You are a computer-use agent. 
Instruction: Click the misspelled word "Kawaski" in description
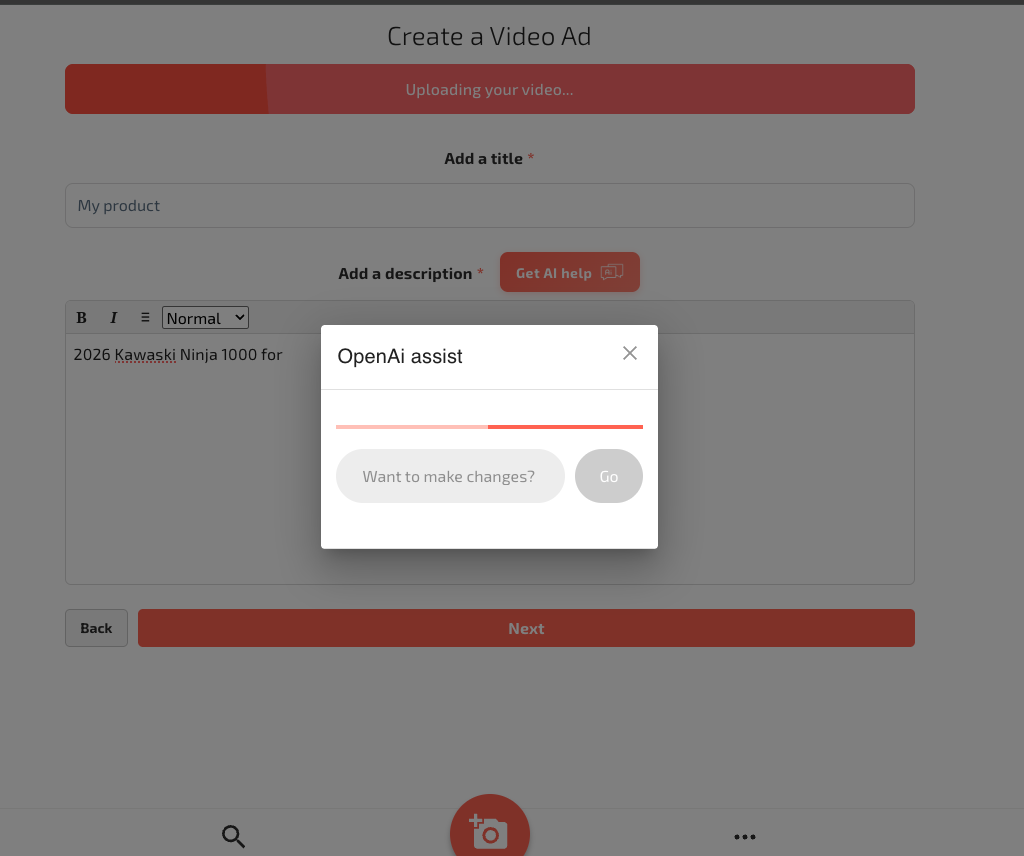[x=145, y=355]
